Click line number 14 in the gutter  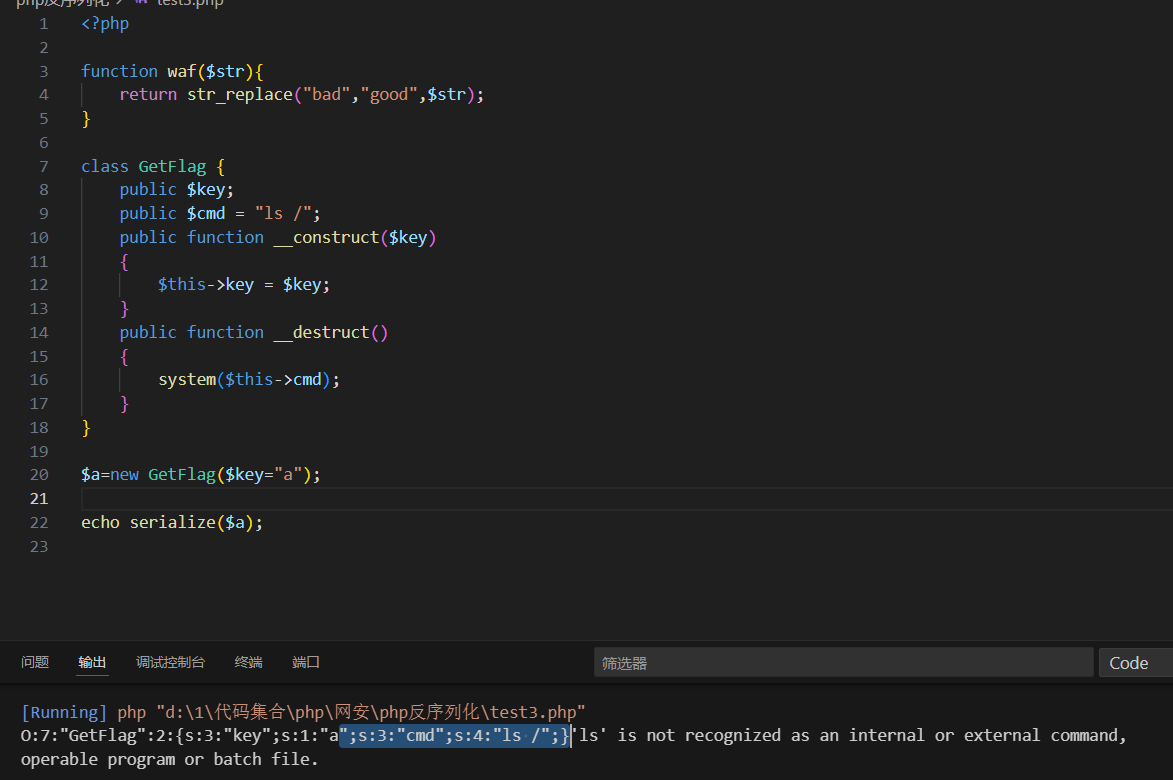coord(39,332)
